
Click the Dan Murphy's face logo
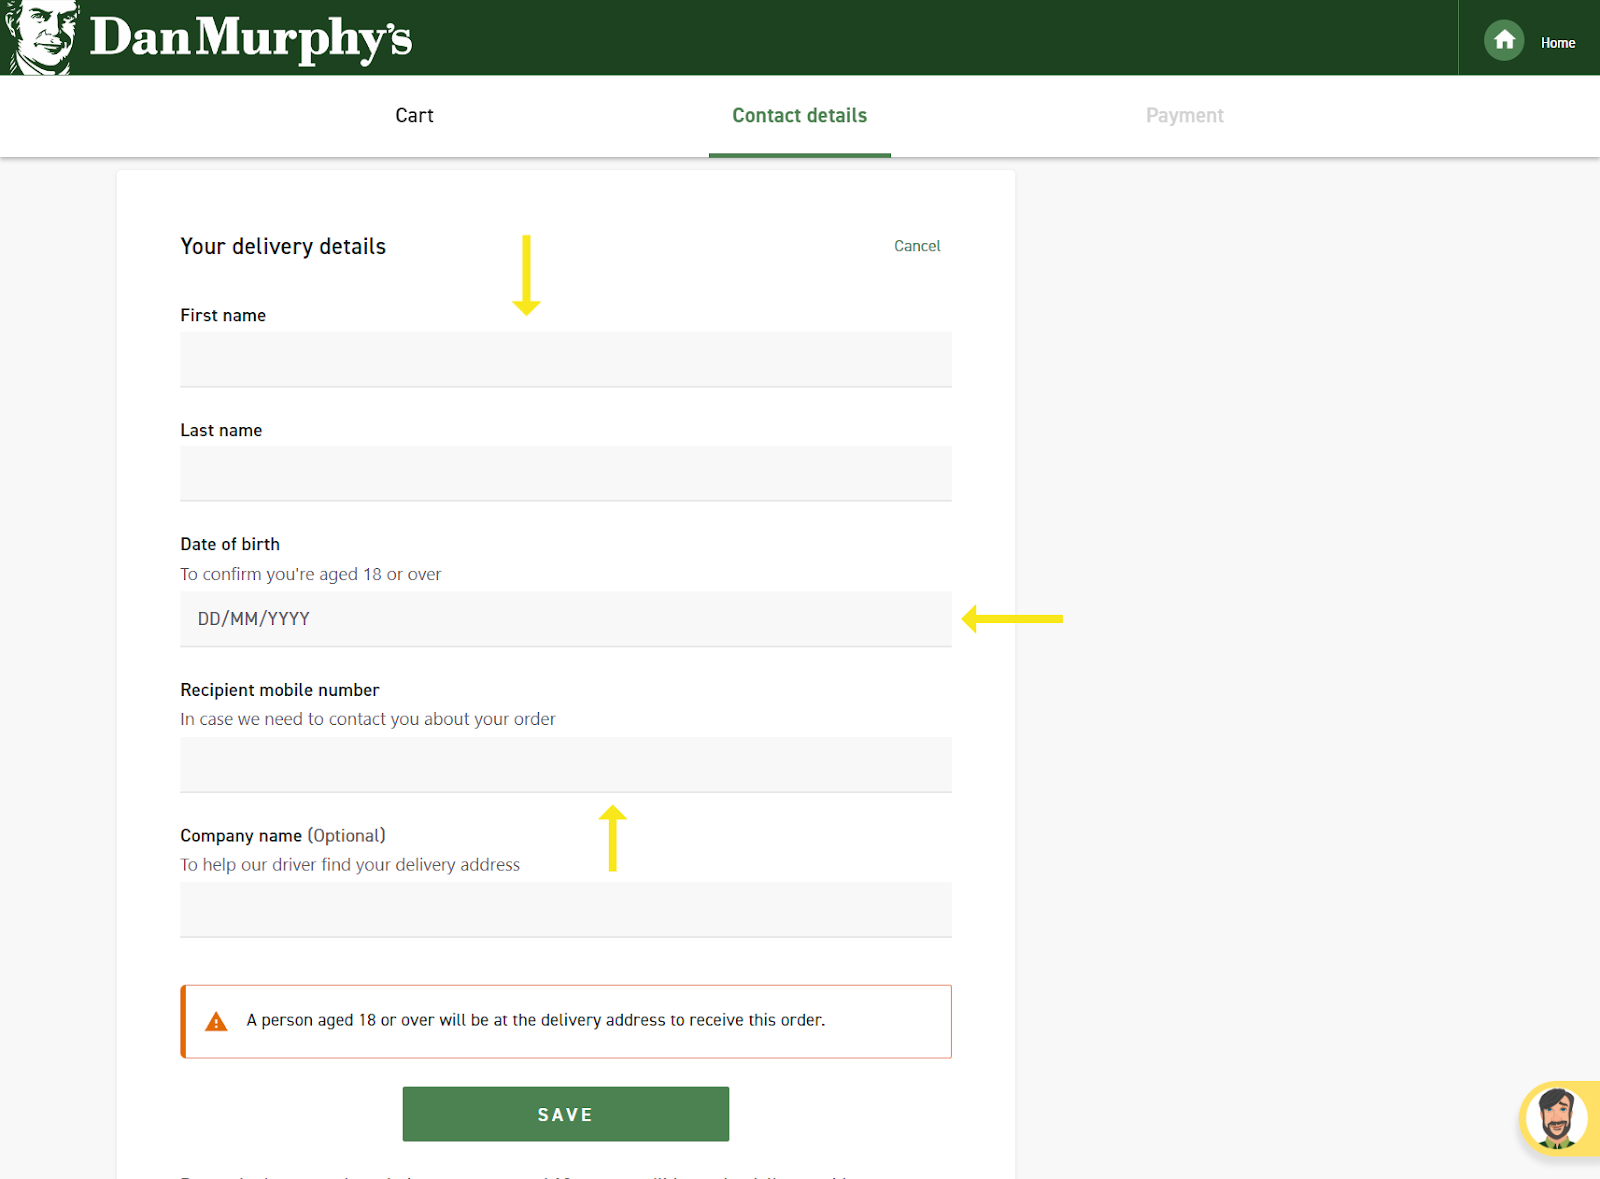click(x=42, y=37)
